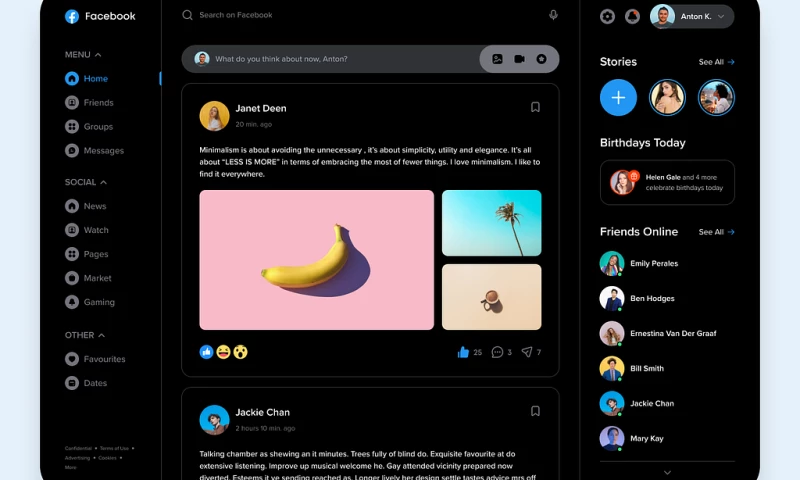
Task: Share Janet Deen's post via paper-plane icon
Action: pos(527,352)
